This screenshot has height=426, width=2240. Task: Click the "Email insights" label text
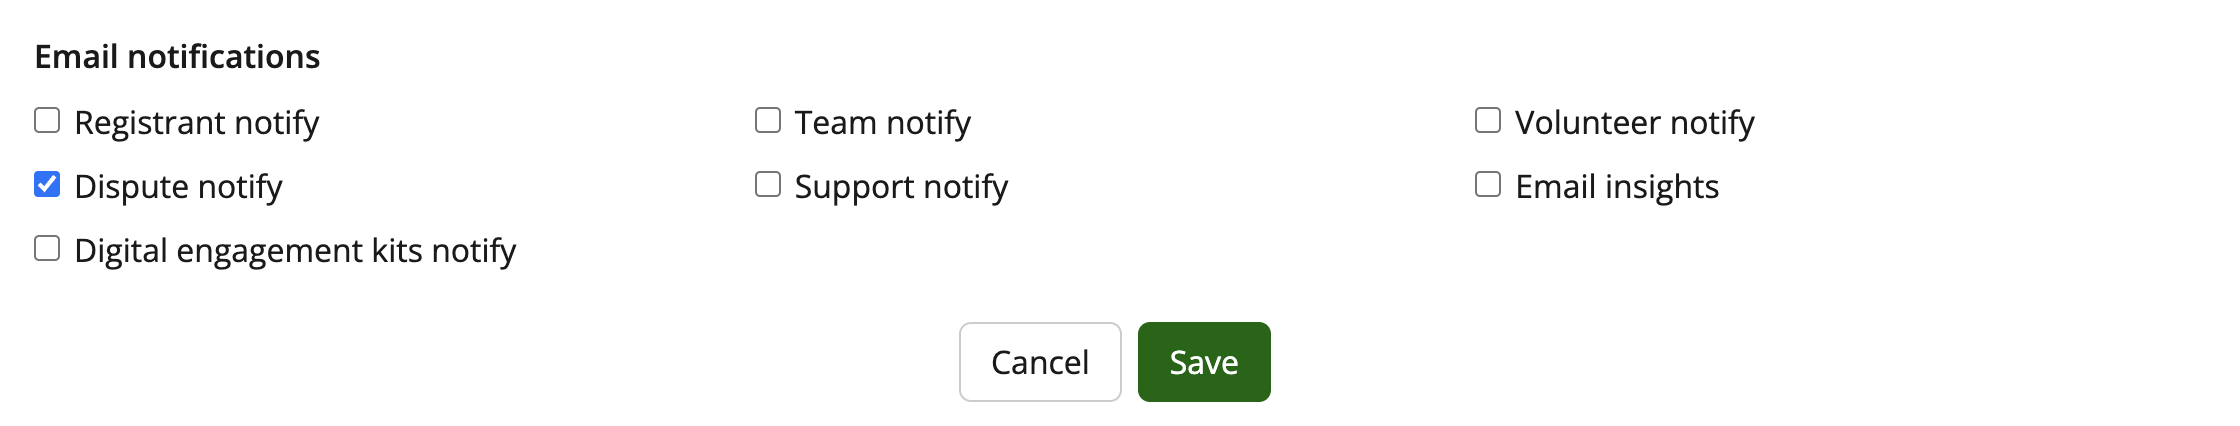tap(1617, 187)
